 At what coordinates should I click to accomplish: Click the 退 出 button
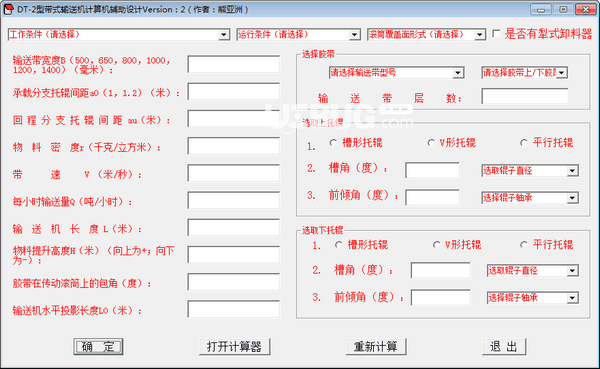[504, 347]
